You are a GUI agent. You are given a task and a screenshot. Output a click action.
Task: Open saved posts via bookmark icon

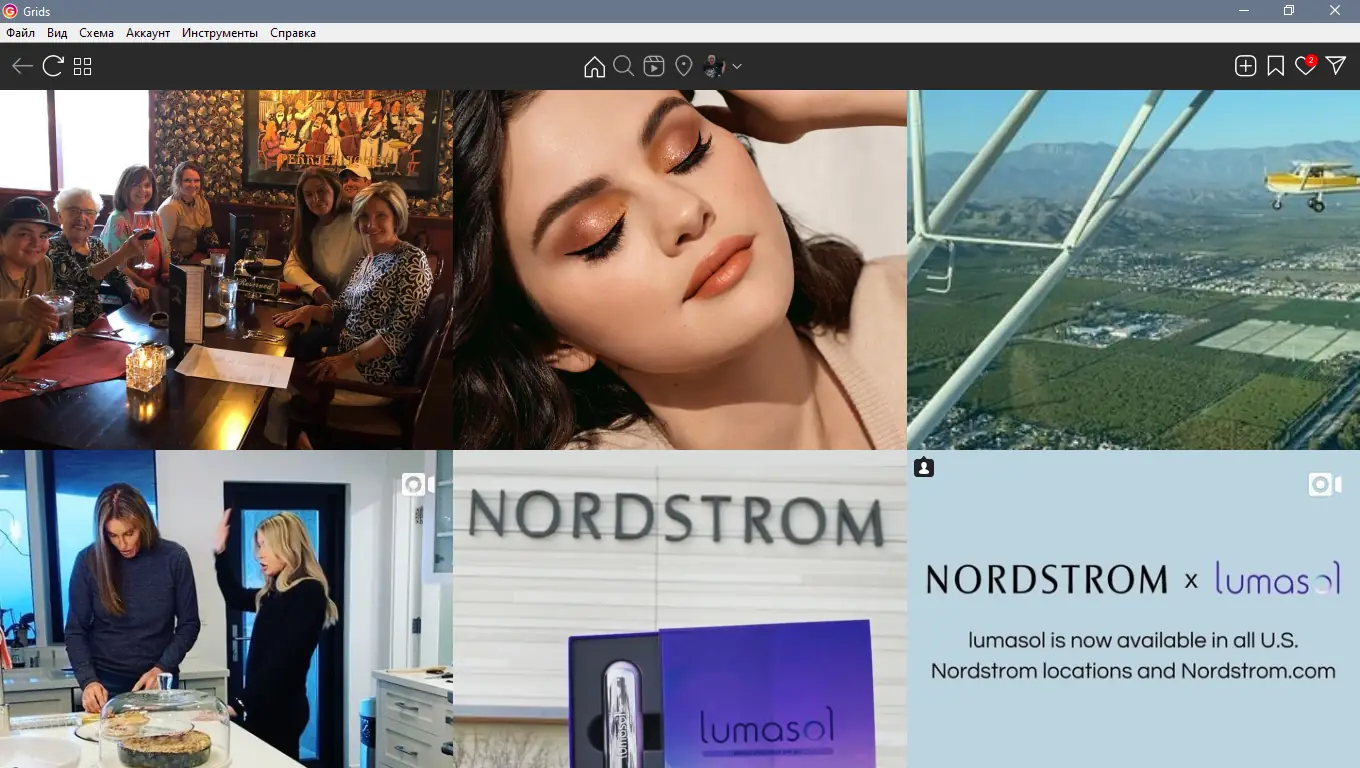pyautogui.click(x=1275, y=65)
